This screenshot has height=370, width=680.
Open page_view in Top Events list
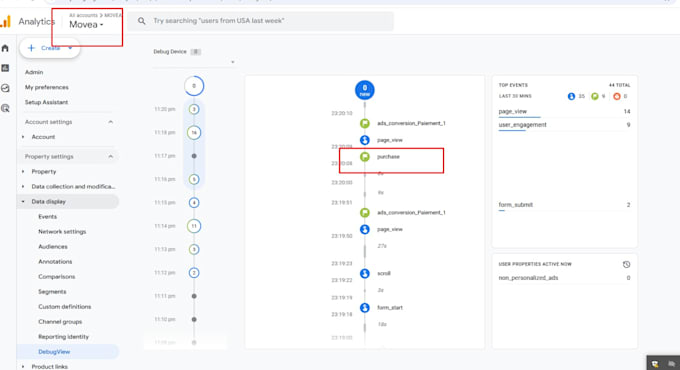click(513, 111)
